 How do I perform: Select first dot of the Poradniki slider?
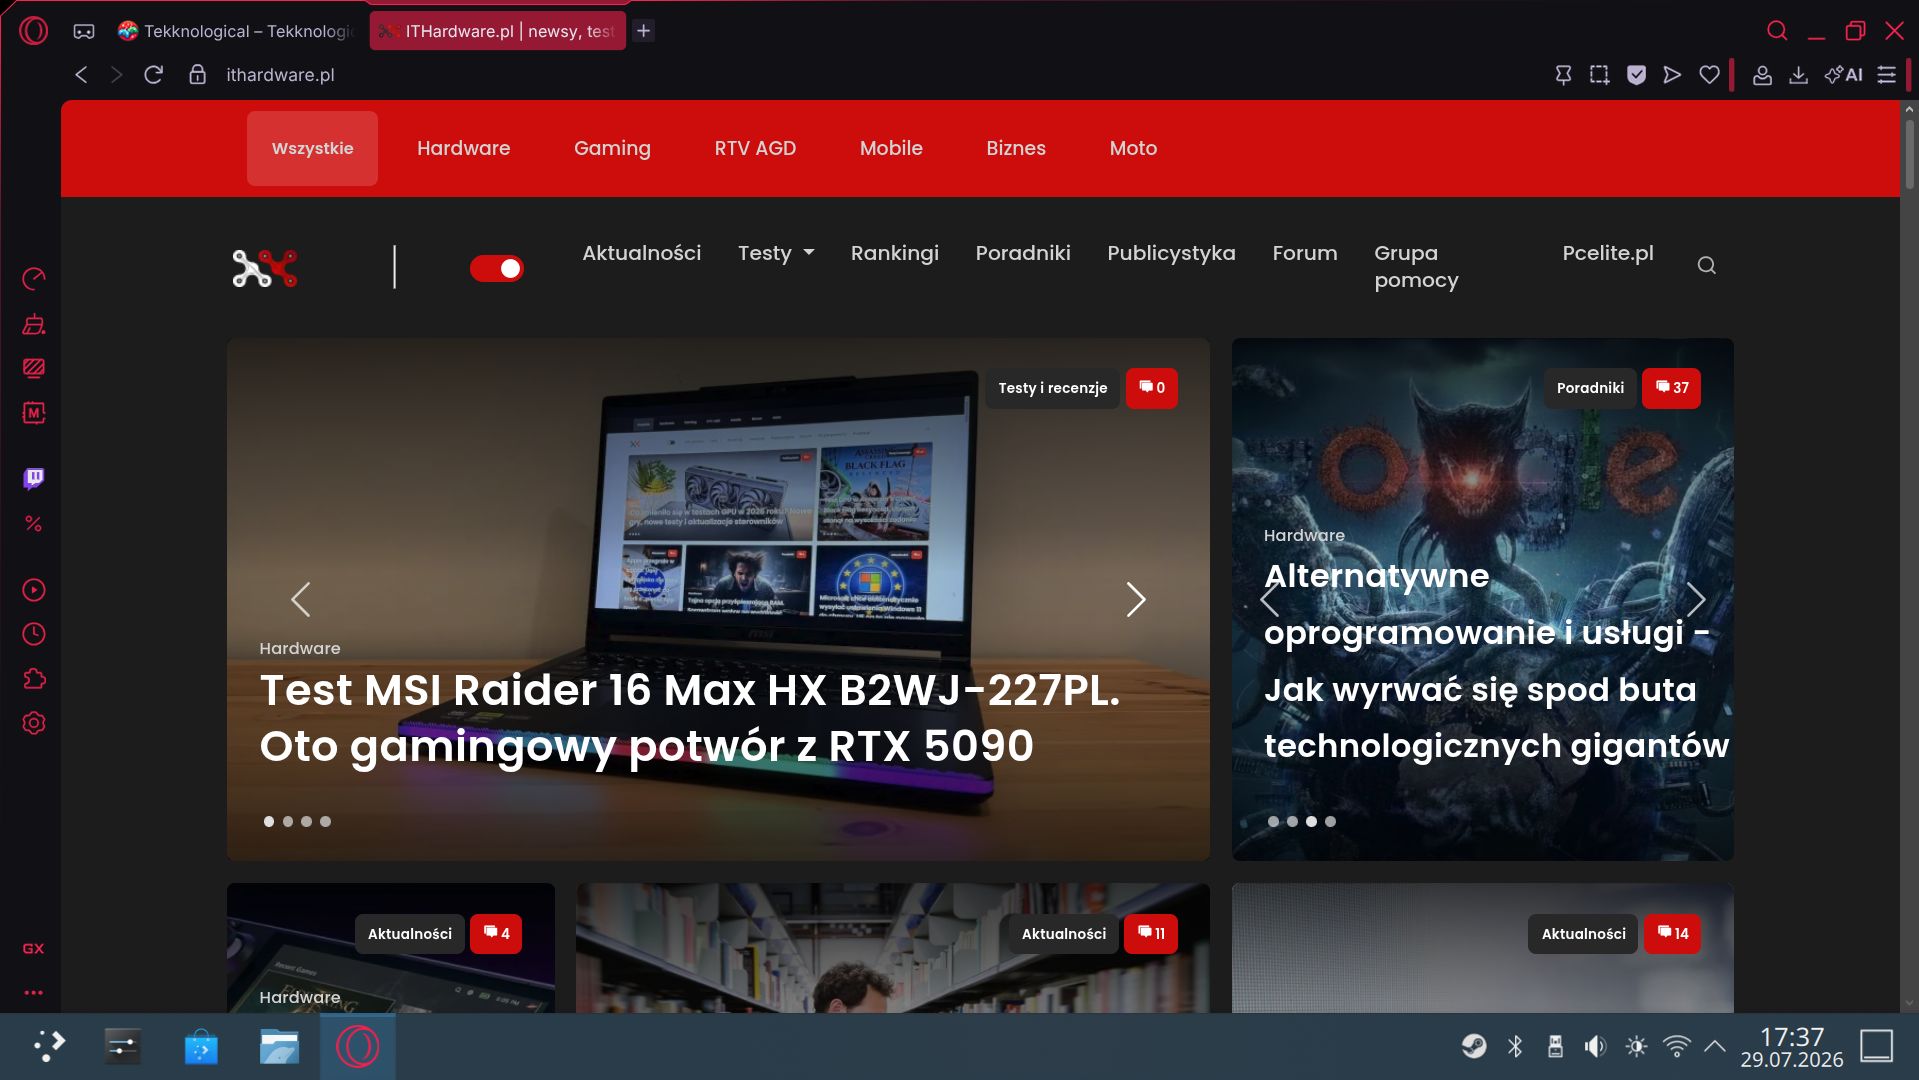[1273, 822]
